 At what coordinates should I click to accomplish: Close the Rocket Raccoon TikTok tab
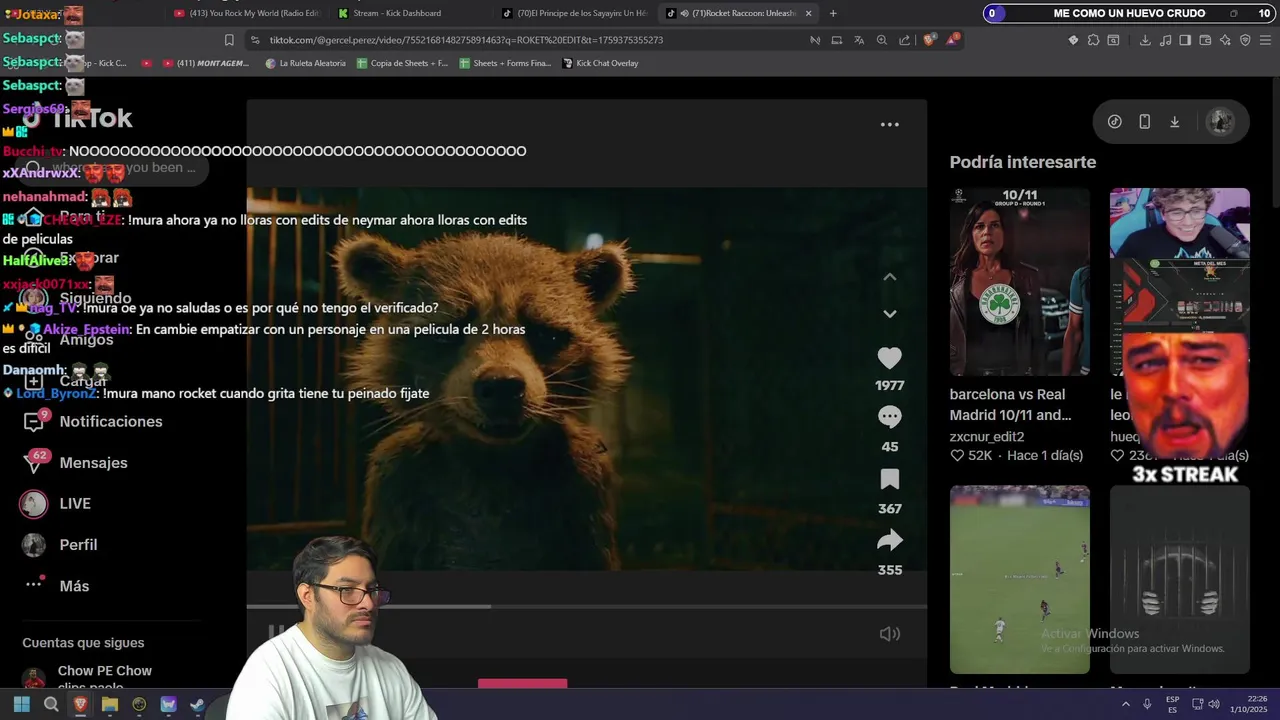(808, 13)
